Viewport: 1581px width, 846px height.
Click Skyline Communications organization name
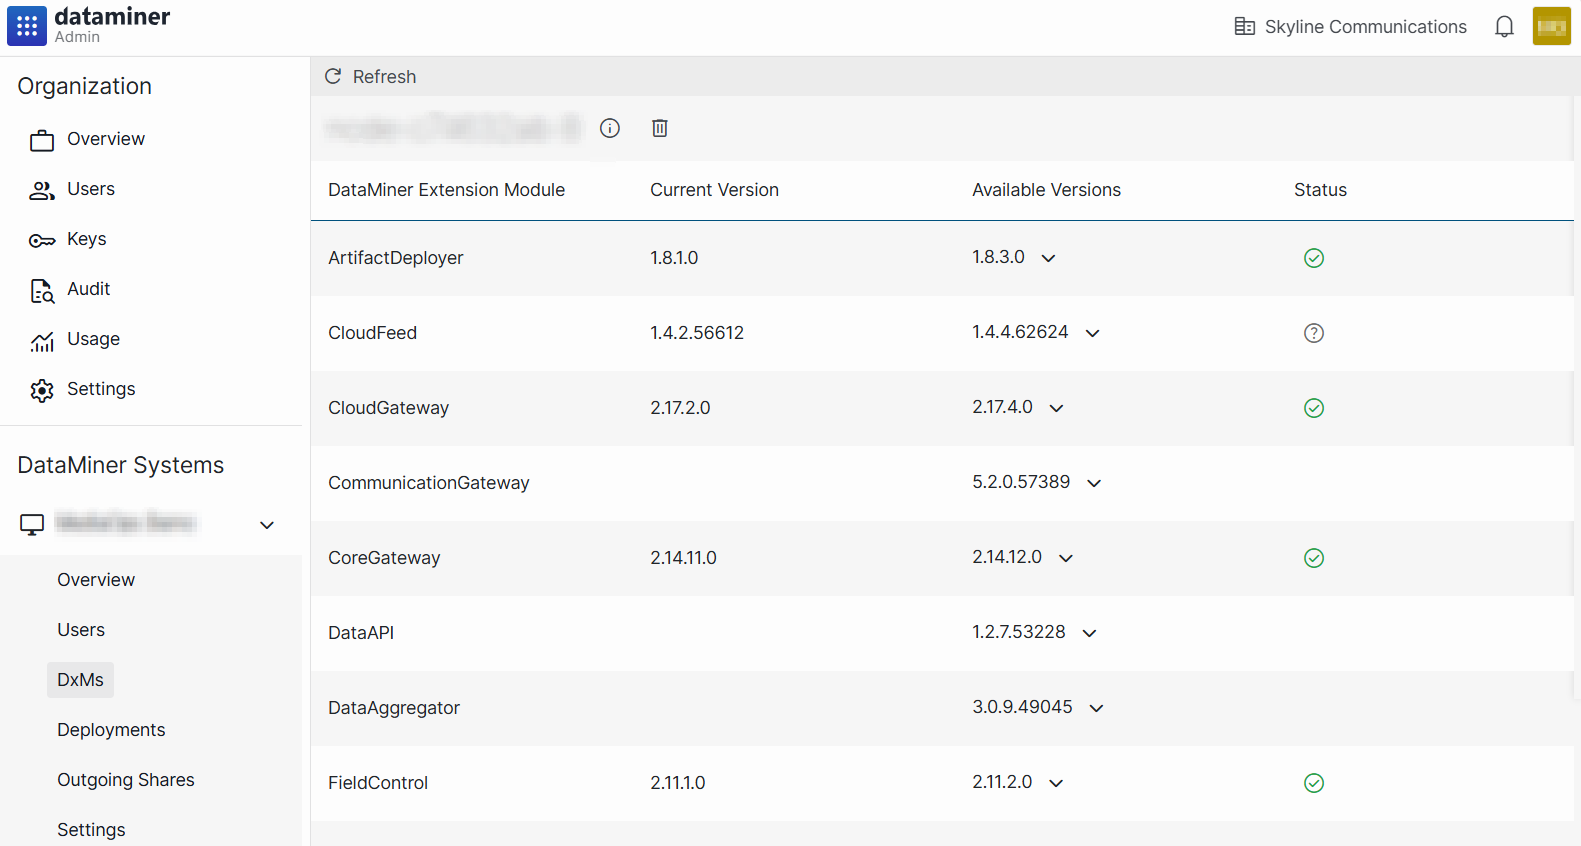click(x=1366, y=27)
